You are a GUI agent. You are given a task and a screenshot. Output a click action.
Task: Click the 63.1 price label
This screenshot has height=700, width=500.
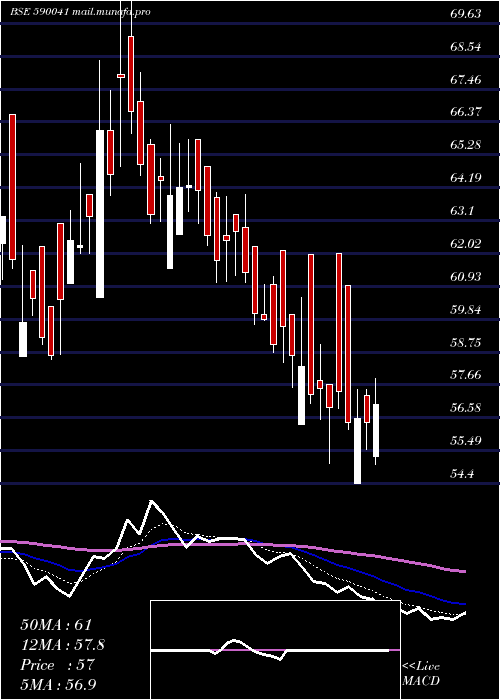[x=462, y=211]
